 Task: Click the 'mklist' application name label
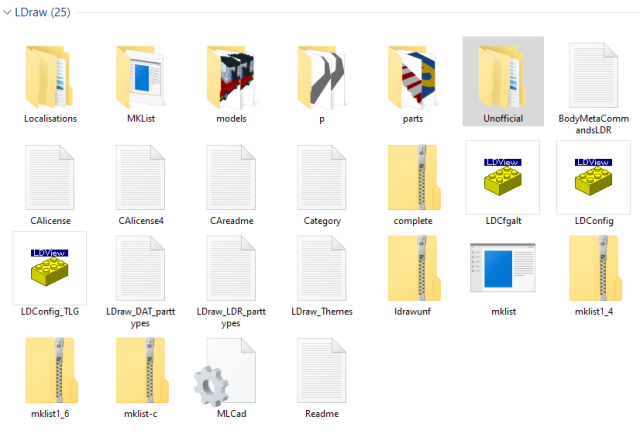click(503, 312)
